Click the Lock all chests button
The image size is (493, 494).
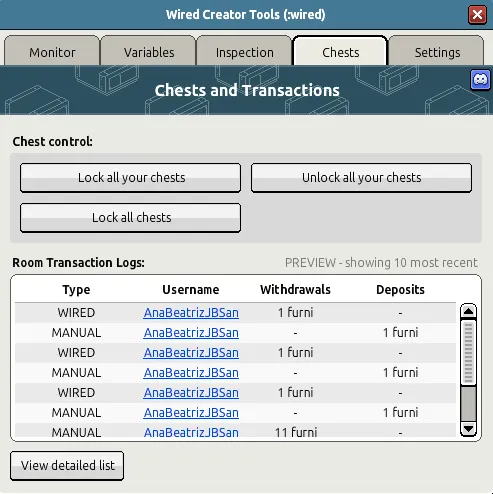click(x=130, y=218)
